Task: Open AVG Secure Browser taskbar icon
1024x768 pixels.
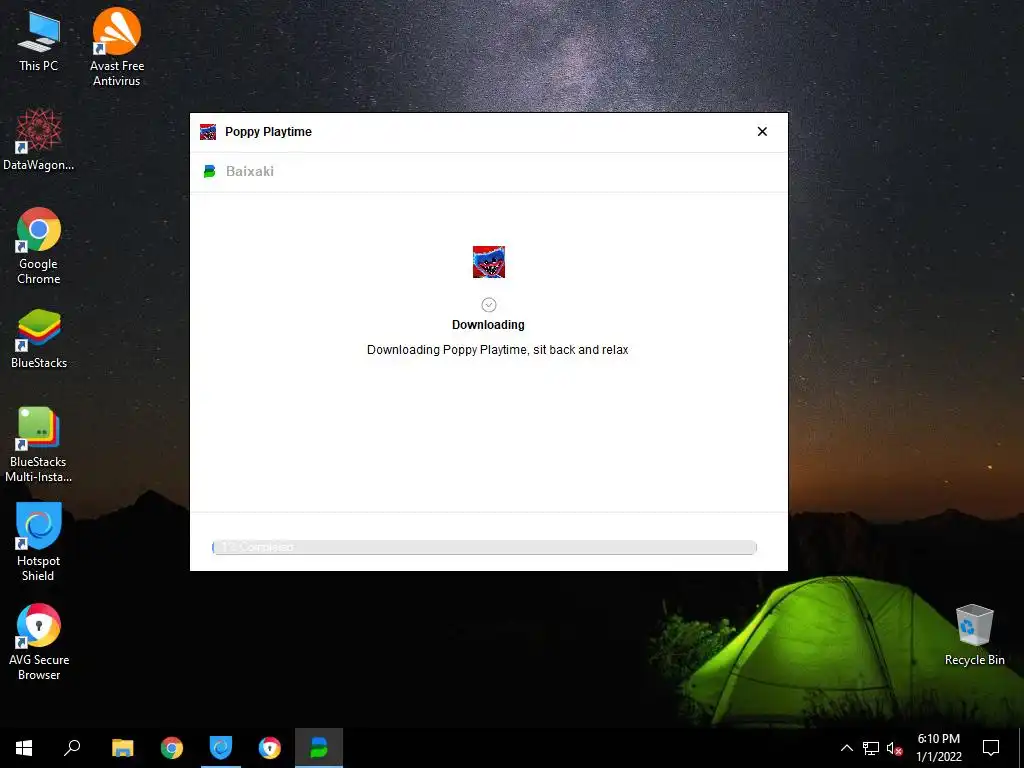Action: click(270, 748)
